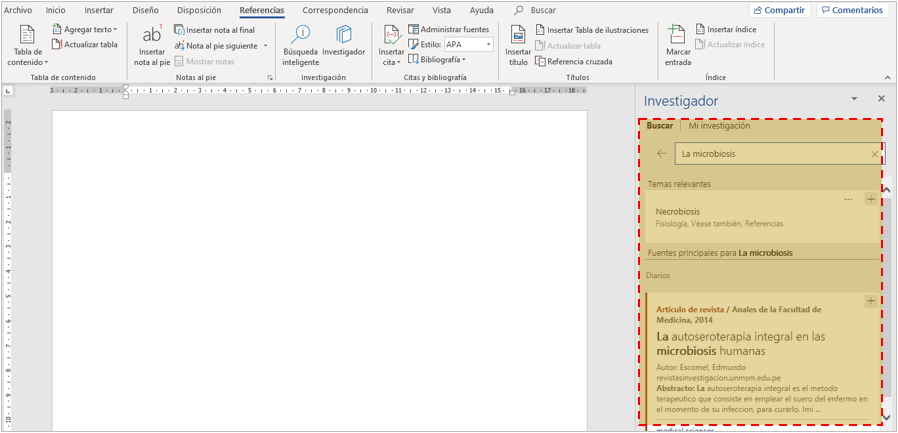Switch to the Vista tab

[x=442, y=10]
